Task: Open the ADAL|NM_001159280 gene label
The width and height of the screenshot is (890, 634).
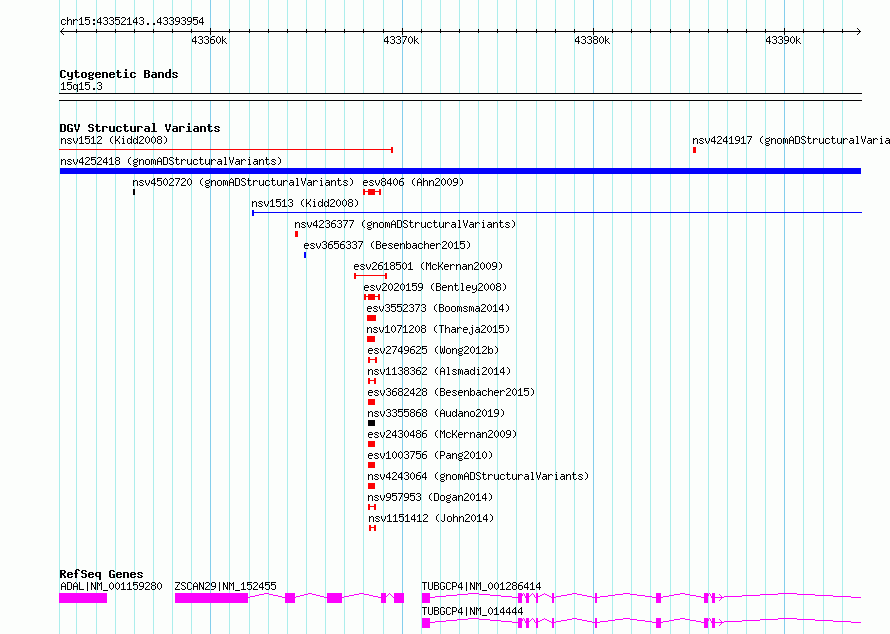Action: [x=111, y=586]
